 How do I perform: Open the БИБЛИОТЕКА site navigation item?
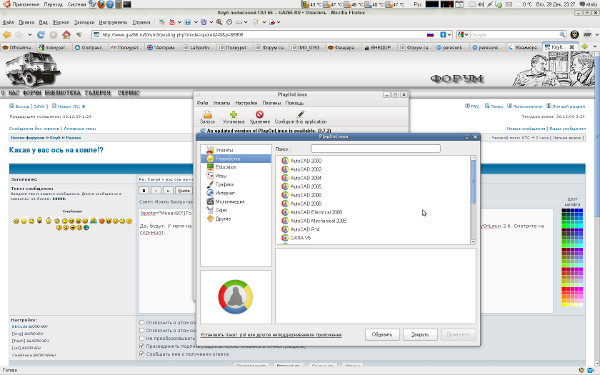(x=63, y=93)
